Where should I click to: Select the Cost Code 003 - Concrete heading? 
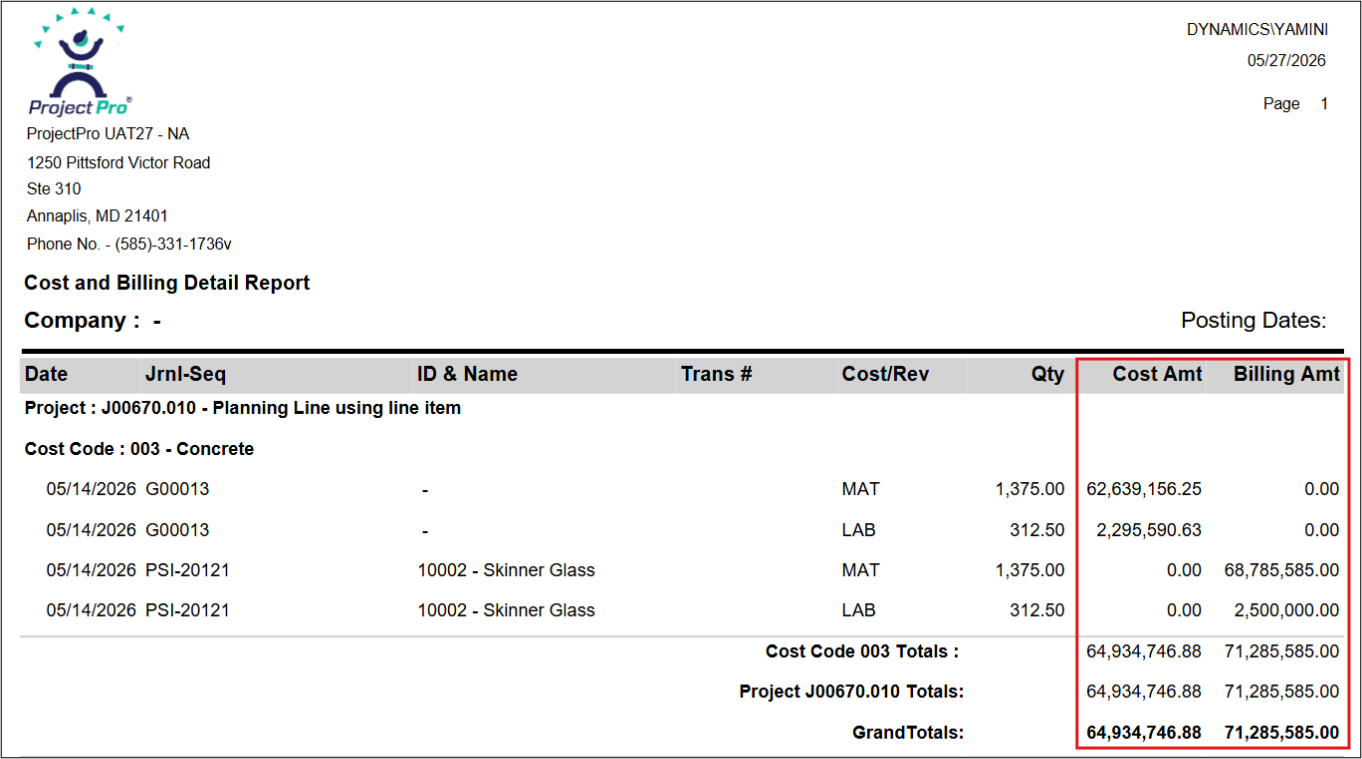139,449
